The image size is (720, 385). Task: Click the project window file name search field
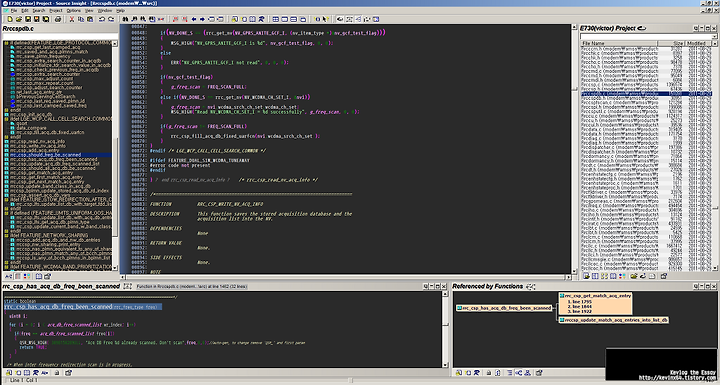point(646,36)
